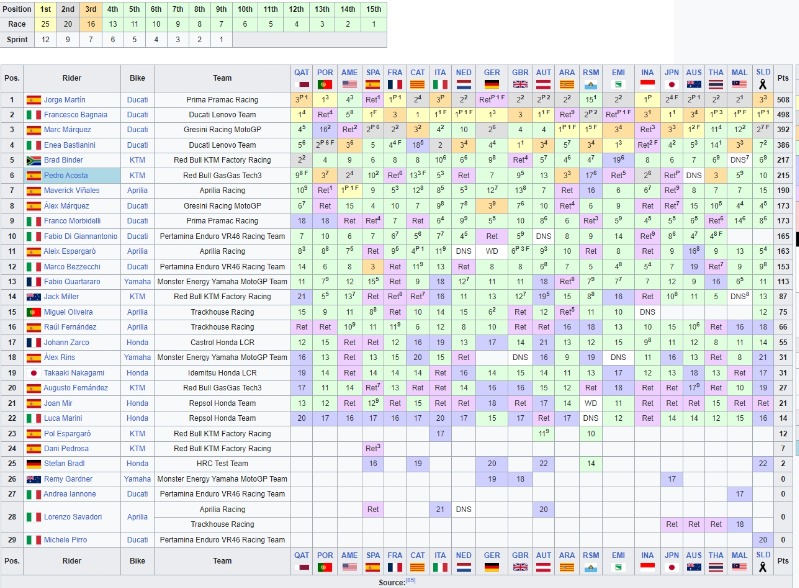Open the highlighted Pedro Acosta rider link
Viewport: 799px width, 588px height.
[66, 175]
